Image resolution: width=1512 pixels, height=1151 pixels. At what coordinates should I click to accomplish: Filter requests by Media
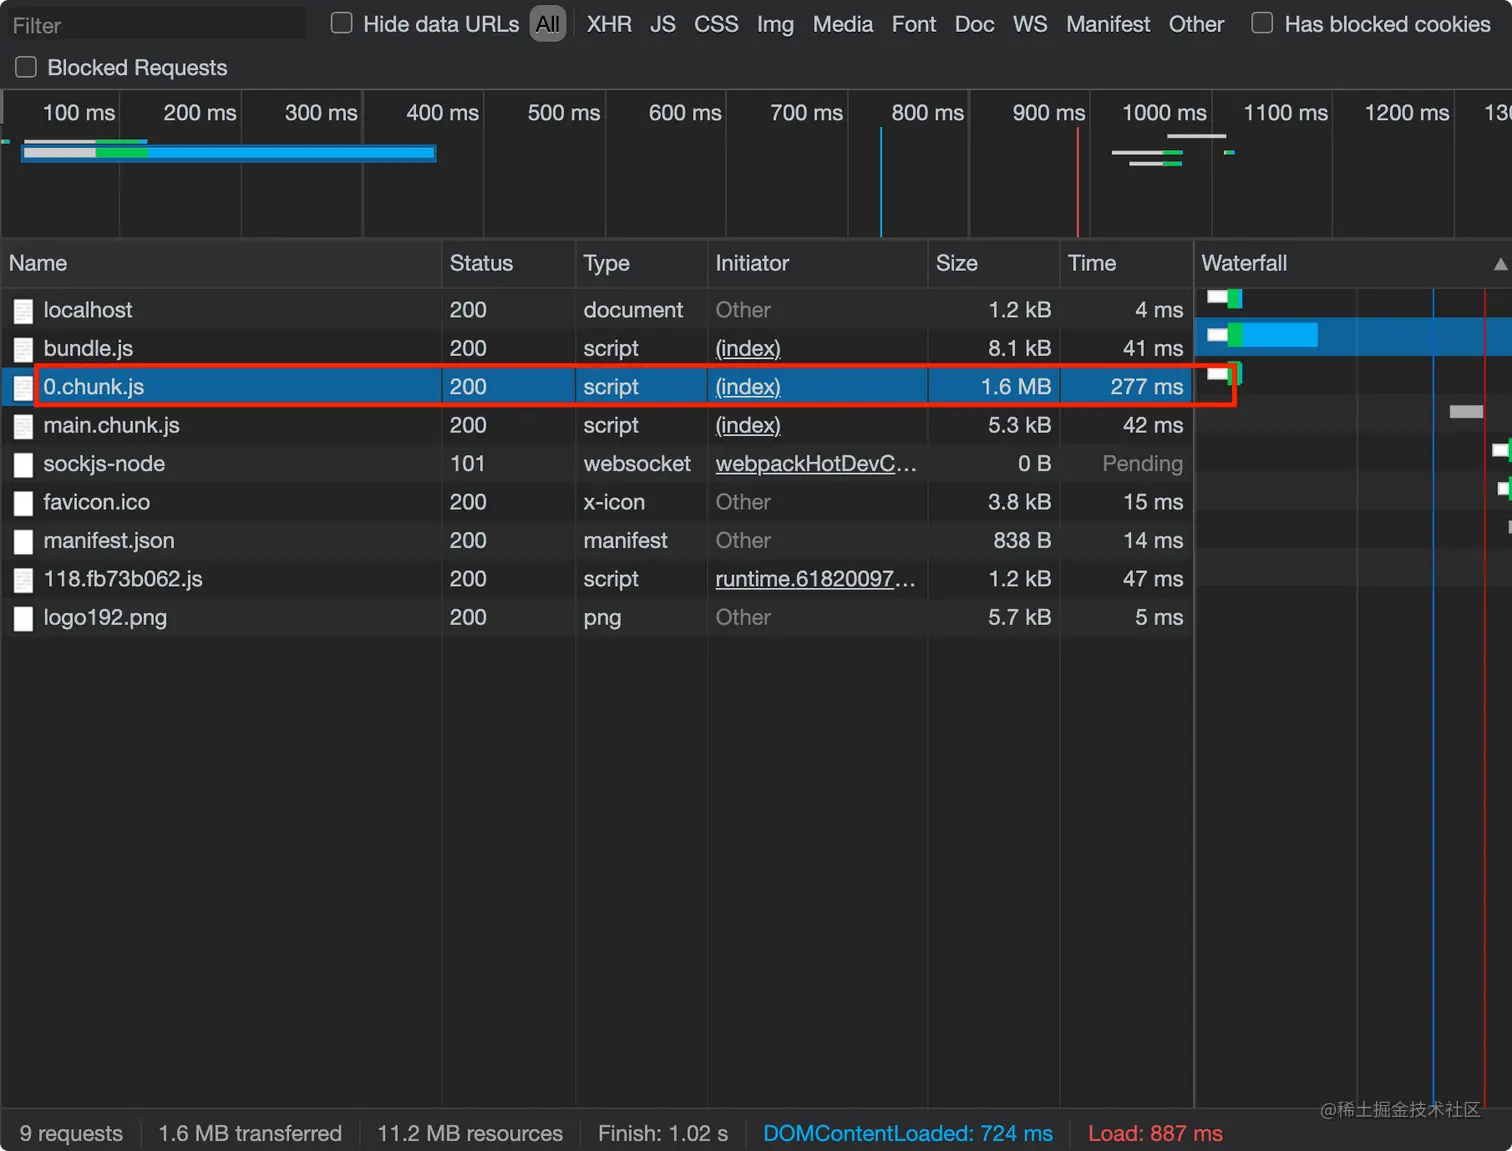point(843,24)
